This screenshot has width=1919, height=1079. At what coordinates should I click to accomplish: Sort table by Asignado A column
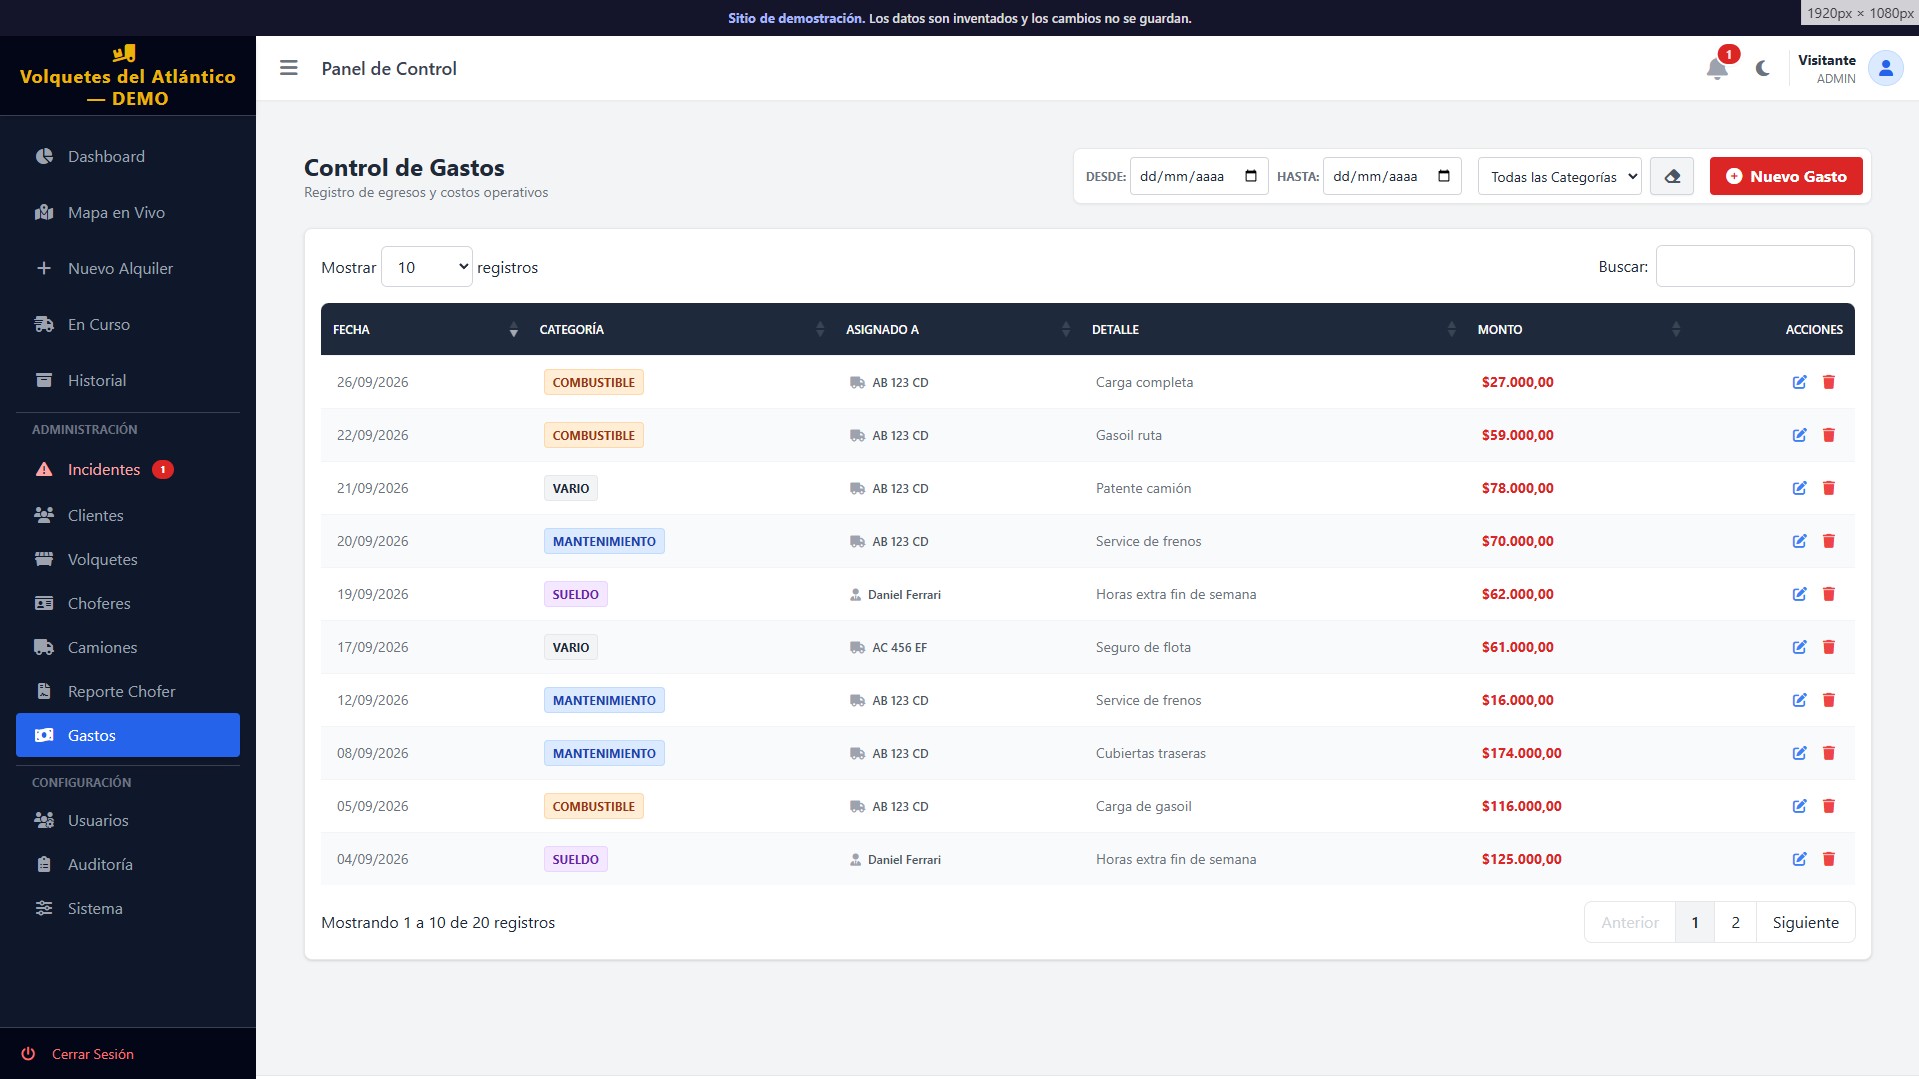point(956,329)
